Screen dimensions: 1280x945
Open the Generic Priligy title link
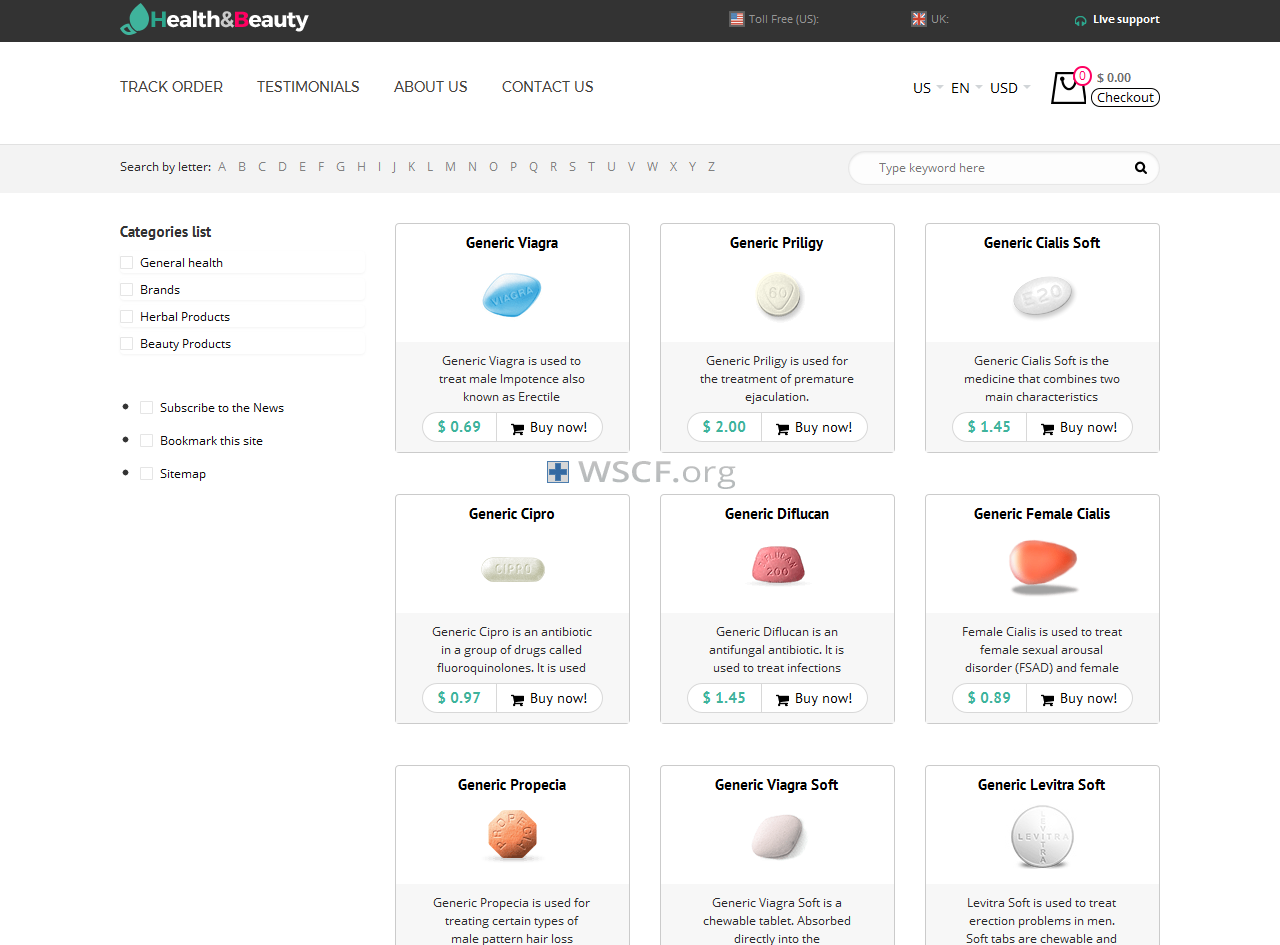pyautogui.click(x=777, y=243)
